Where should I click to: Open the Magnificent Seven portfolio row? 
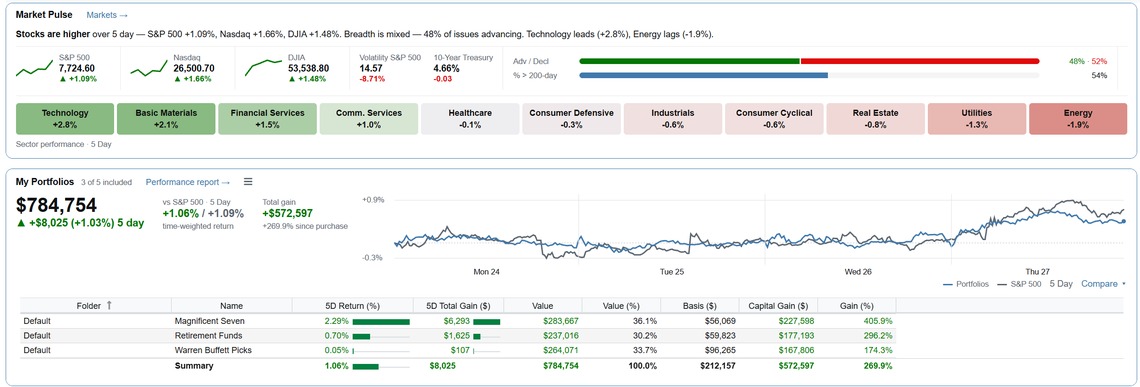tap(458, 321)
